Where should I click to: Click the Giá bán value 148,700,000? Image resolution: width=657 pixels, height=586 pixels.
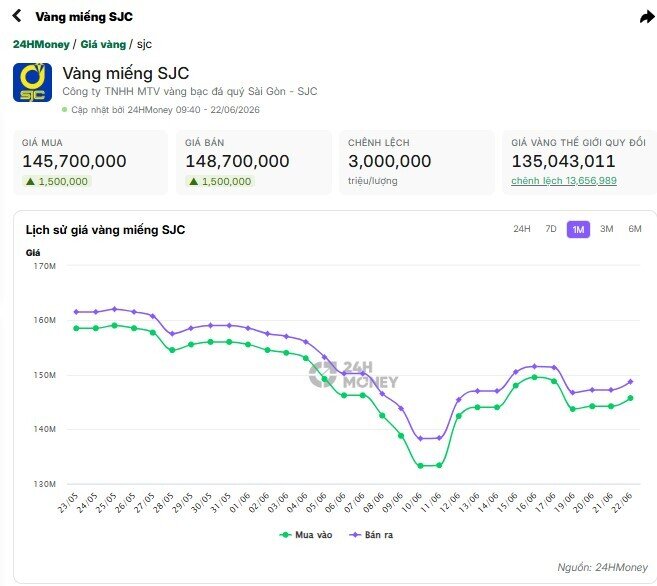point(237,161)
